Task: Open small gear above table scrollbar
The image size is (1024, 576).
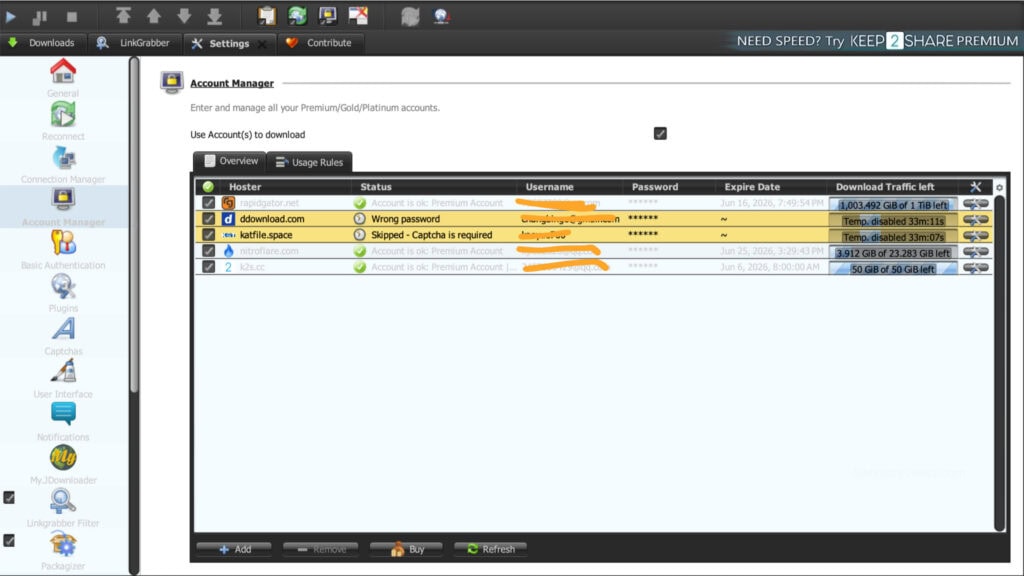Action: point(999,188)
